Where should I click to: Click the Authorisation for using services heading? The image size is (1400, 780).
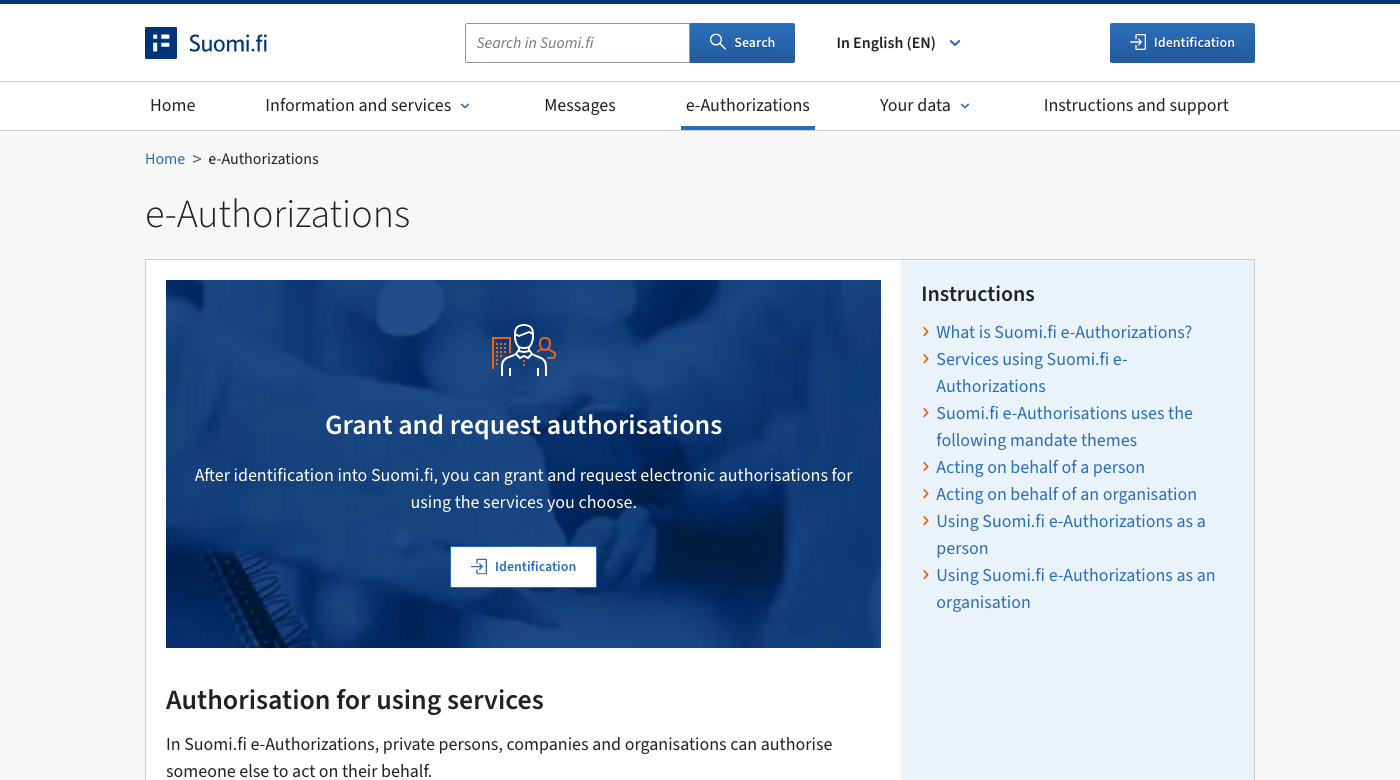[x=355, y=700]
